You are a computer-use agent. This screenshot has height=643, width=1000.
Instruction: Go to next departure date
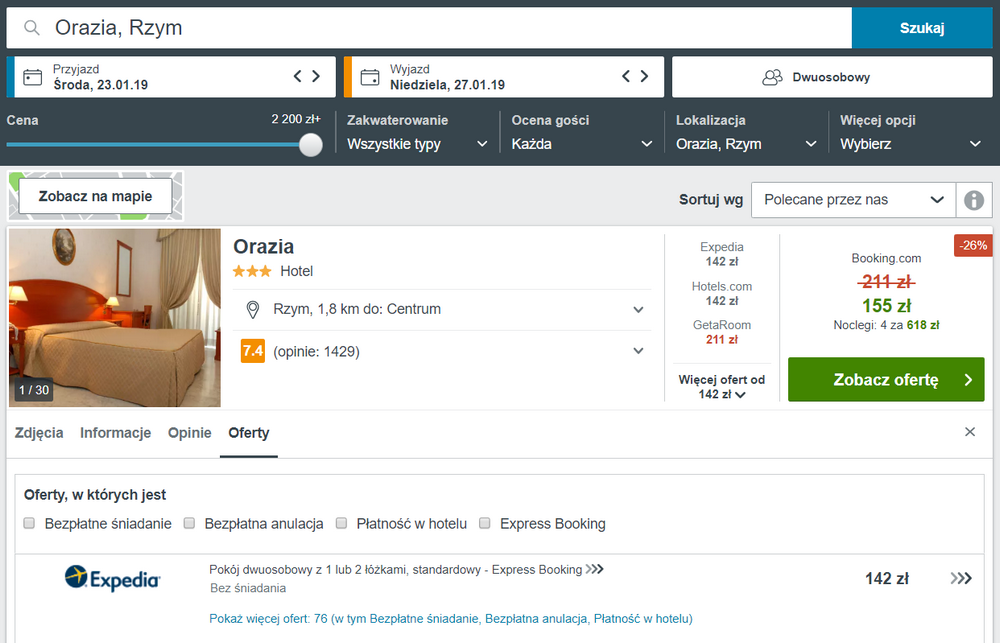[x=644, y=77]
